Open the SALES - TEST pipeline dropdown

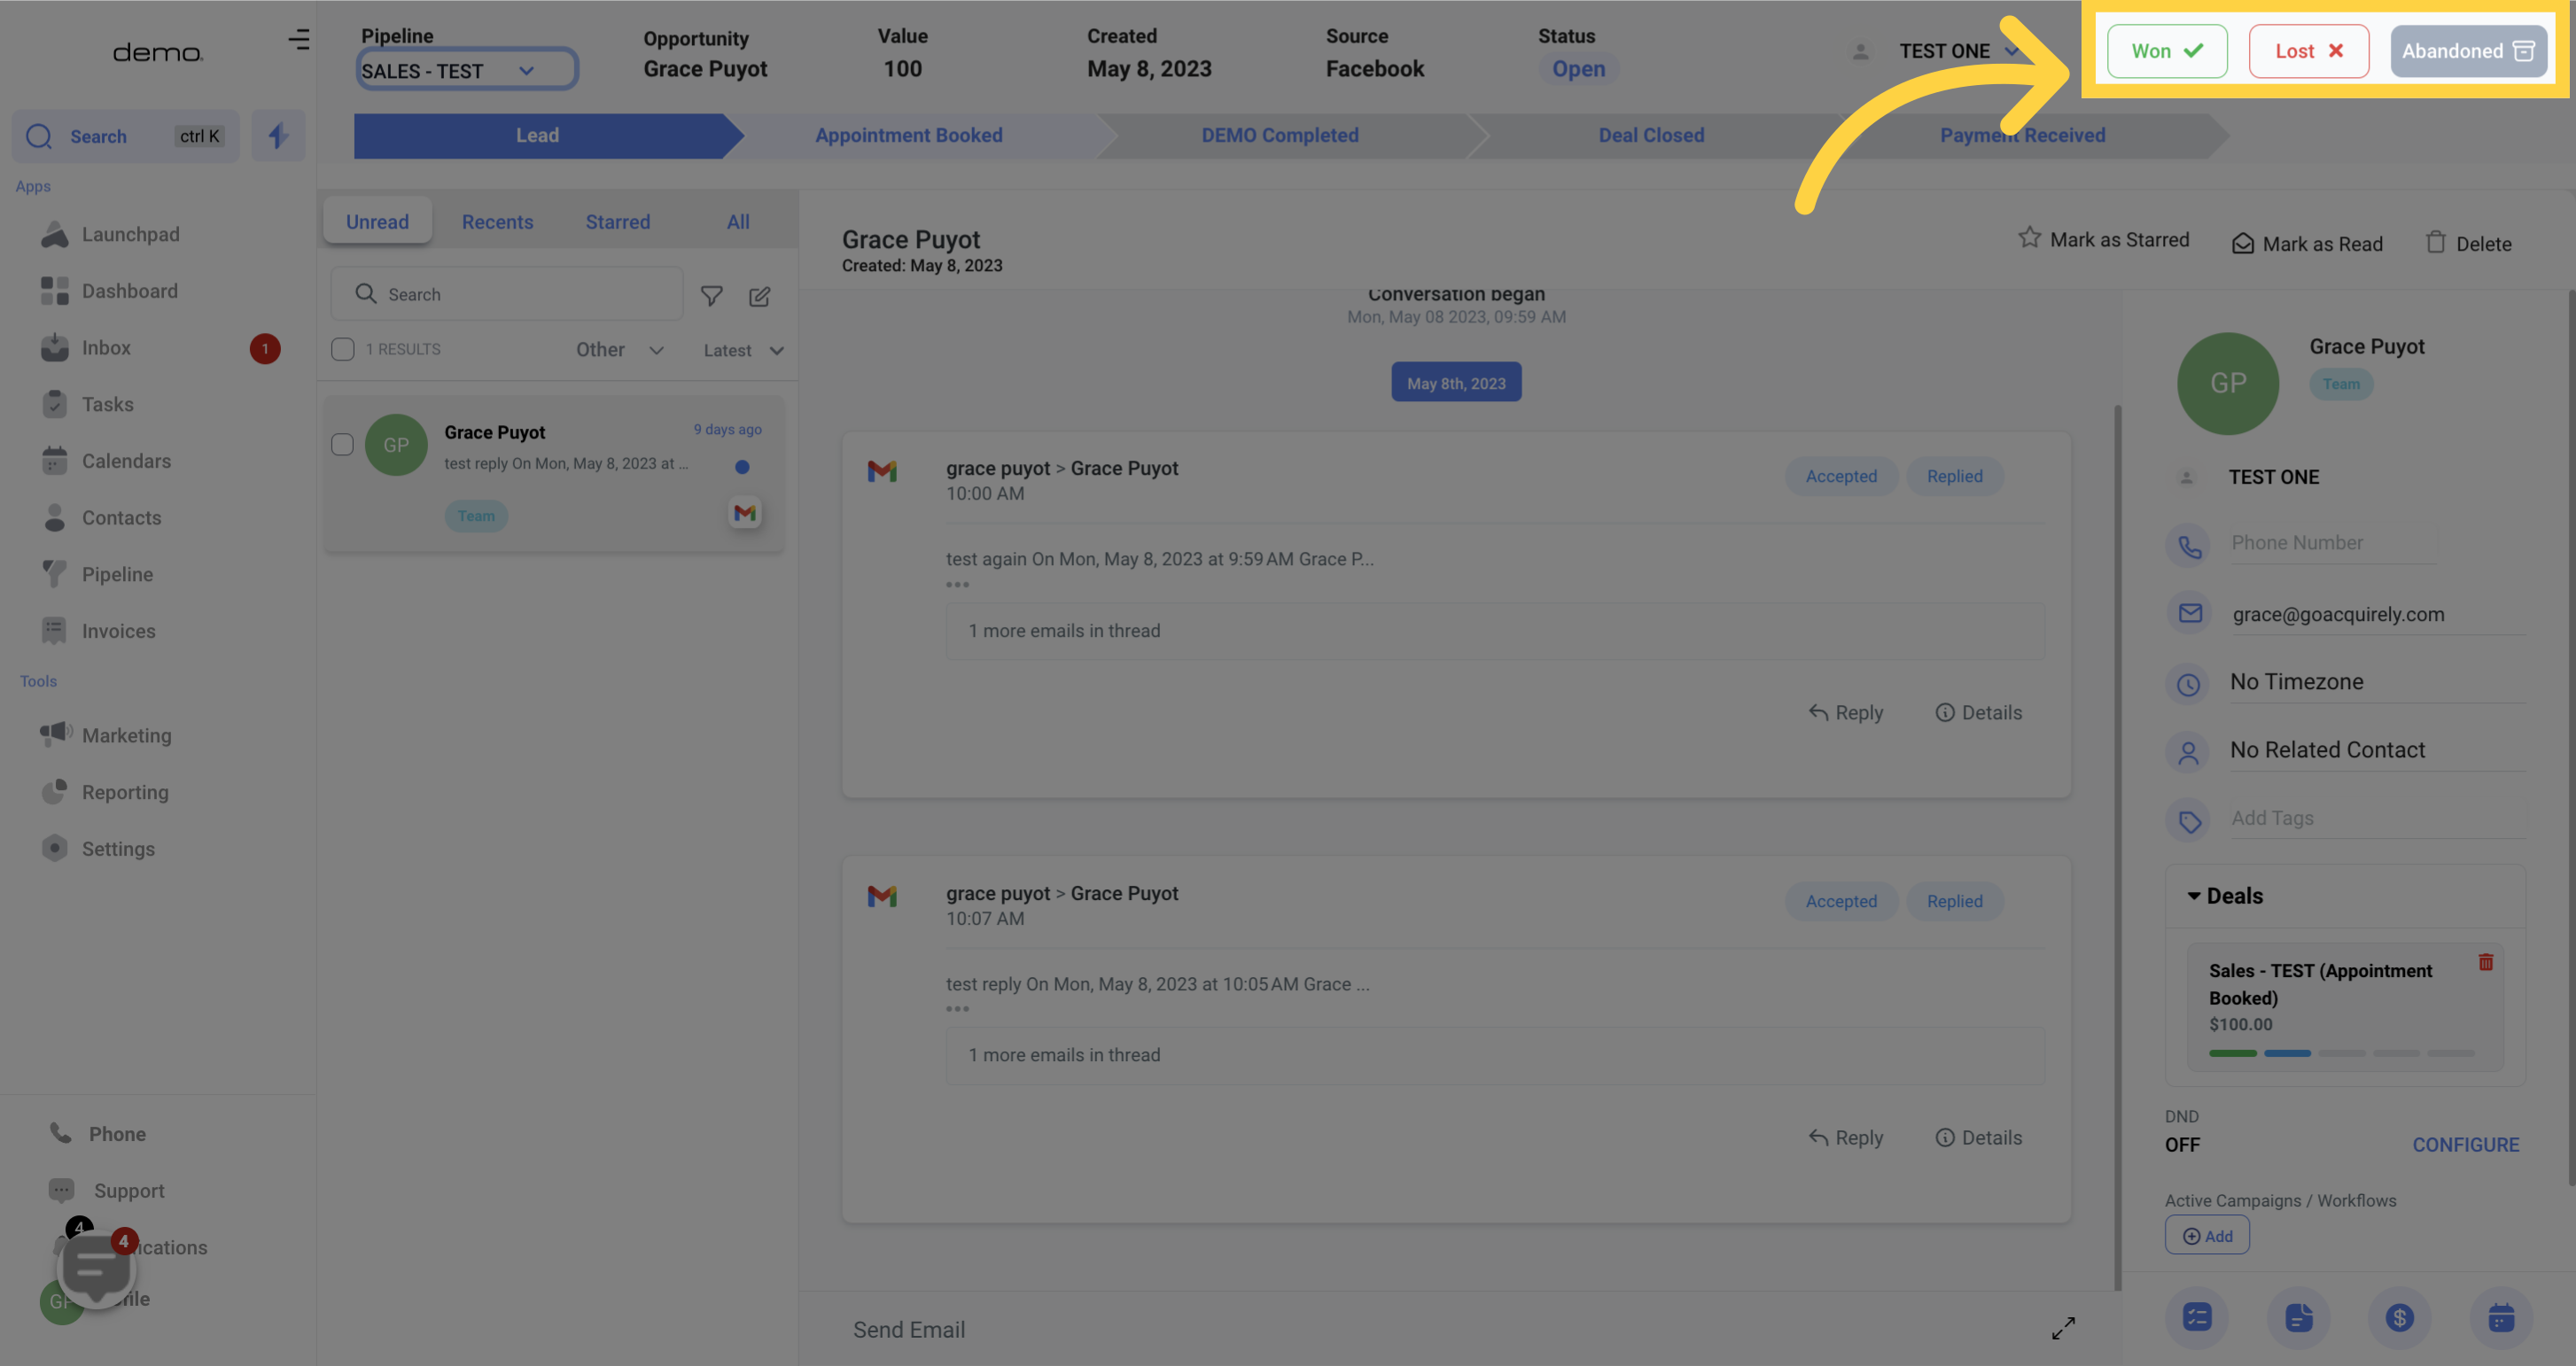[463, 72]
